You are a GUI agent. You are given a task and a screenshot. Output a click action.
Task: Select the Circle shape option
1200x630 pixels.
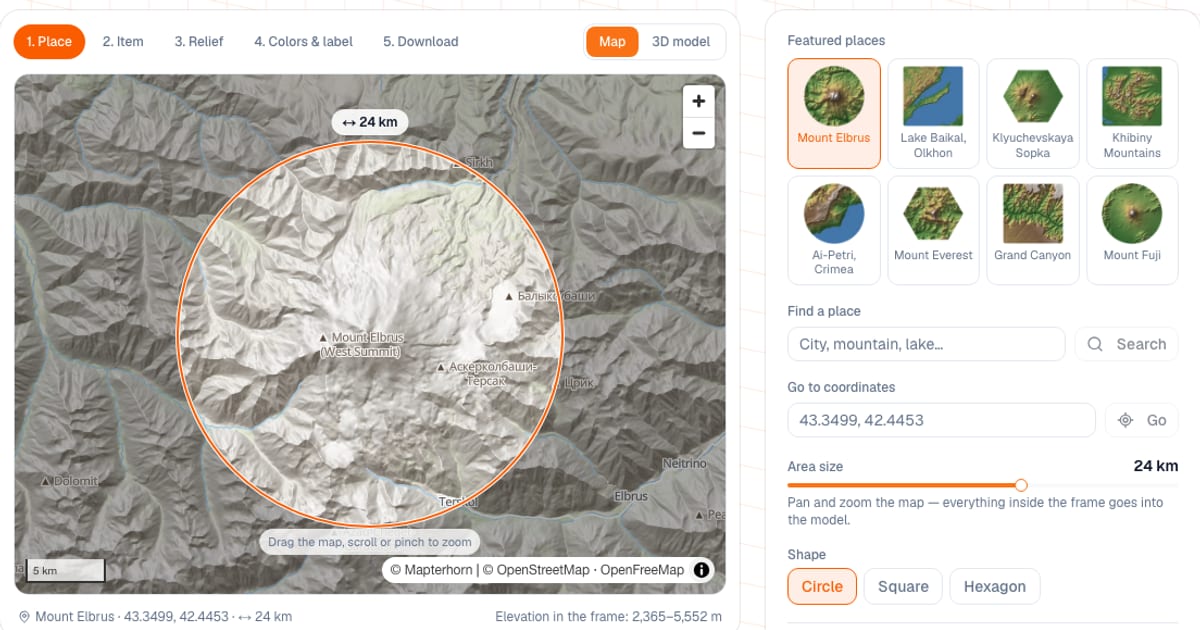[x=822, y=587]
